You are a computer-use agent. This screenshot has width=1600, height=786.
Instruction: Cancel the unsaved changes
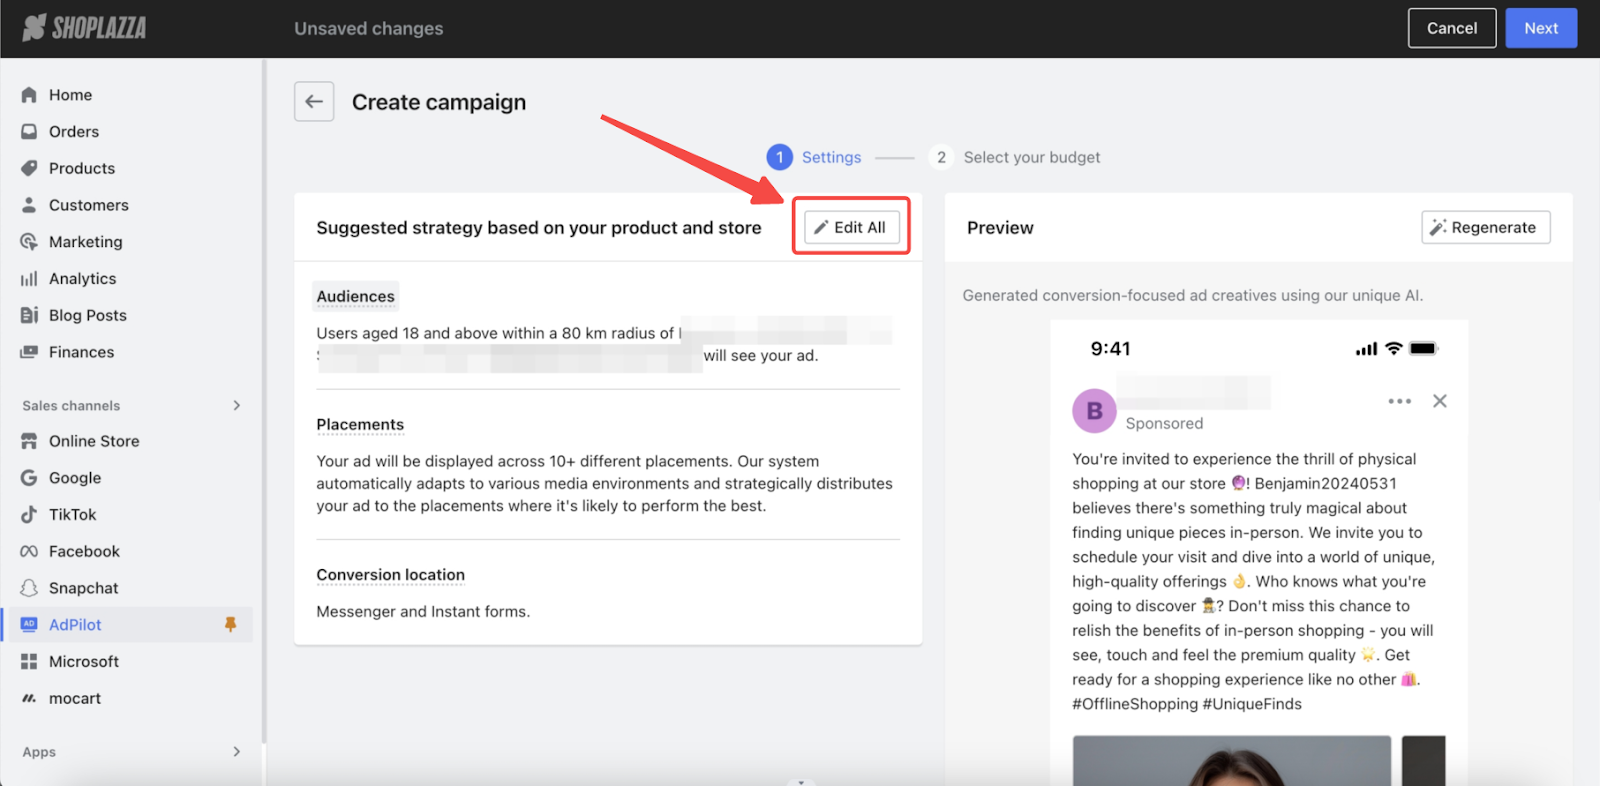(1451, 28)
